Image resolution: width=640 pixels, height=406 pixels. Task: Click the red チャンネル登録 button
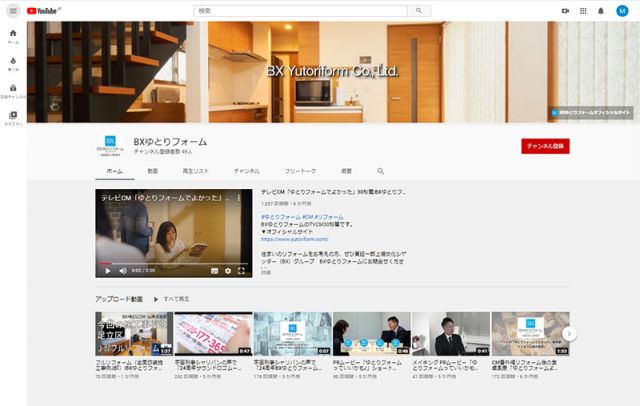coord(545,146)
